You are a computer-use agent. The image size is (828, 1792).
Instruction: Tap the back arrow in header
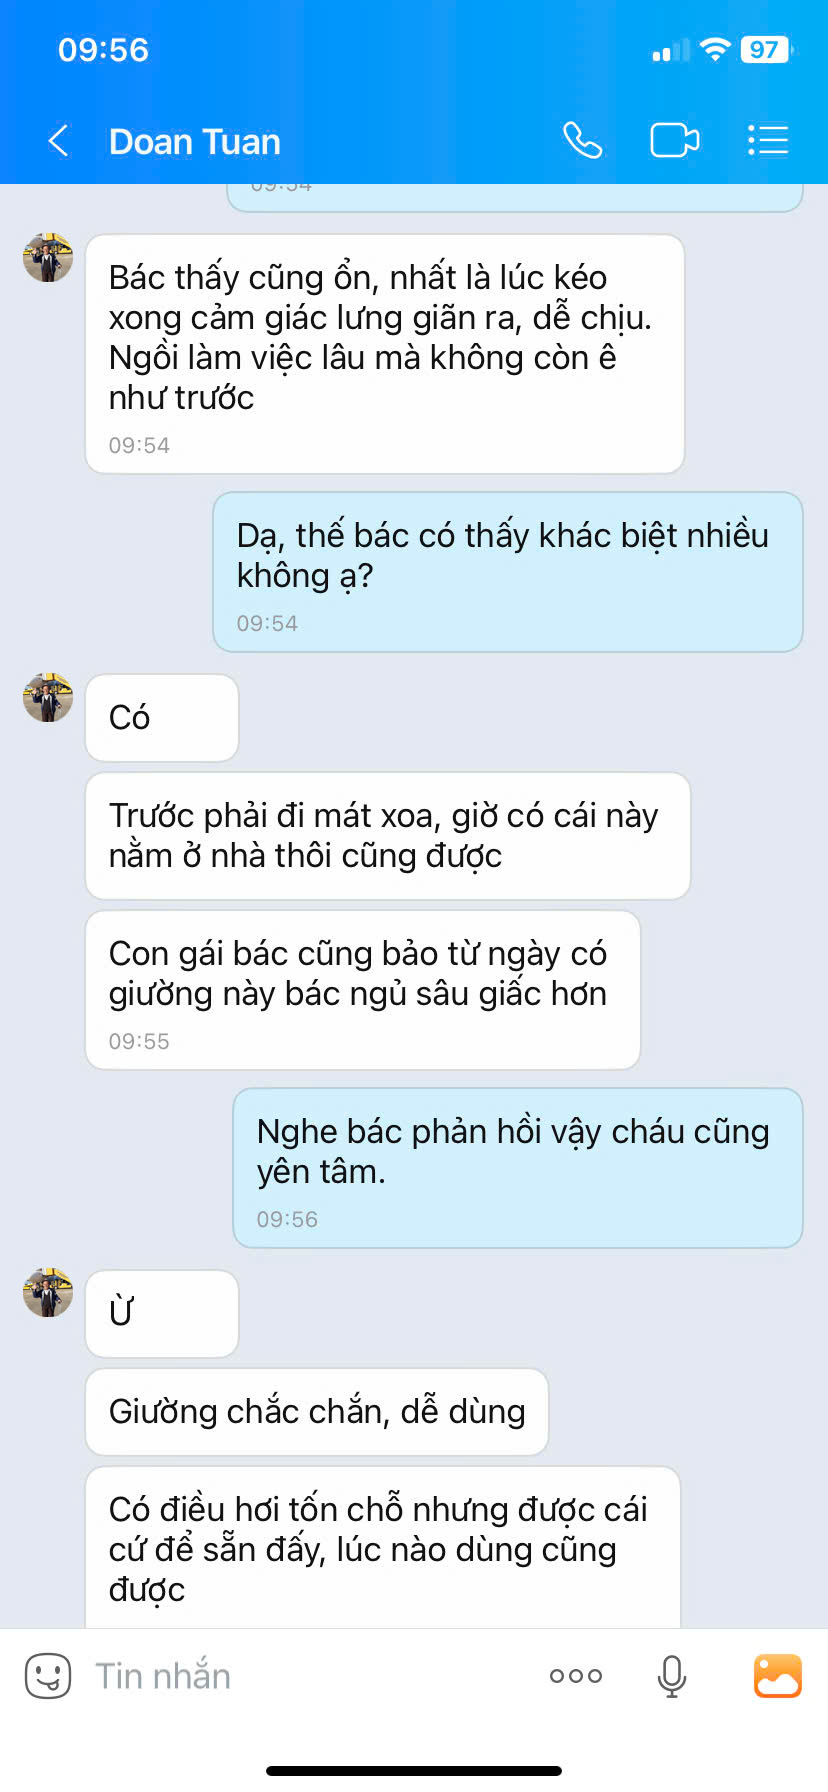coord(58,141)
